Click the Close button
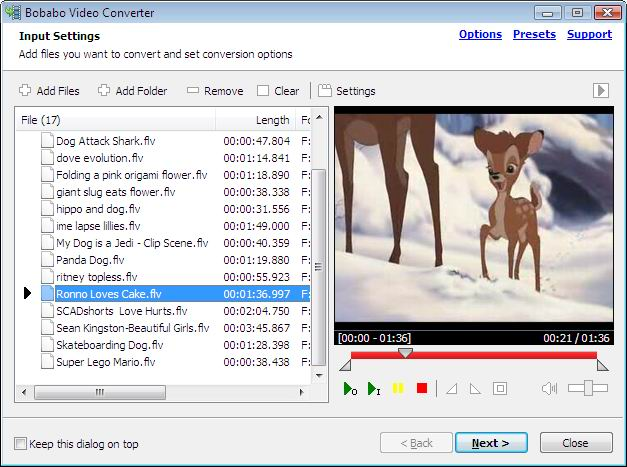The height and width of the screenshot is (467, 627). [576, 443]
